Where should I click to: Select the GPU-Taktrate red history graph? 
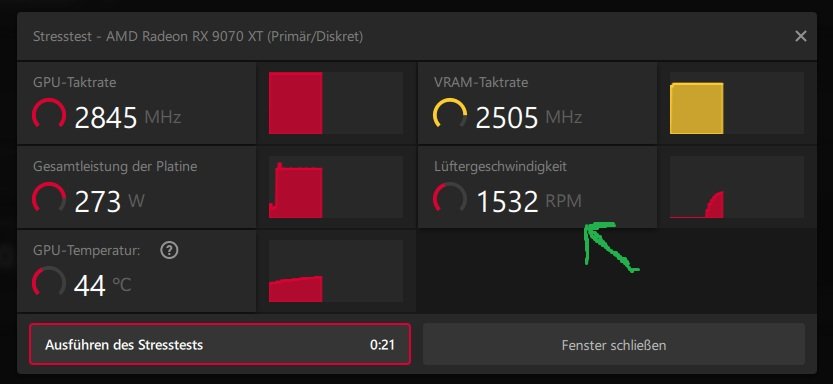tap(336, 103)
